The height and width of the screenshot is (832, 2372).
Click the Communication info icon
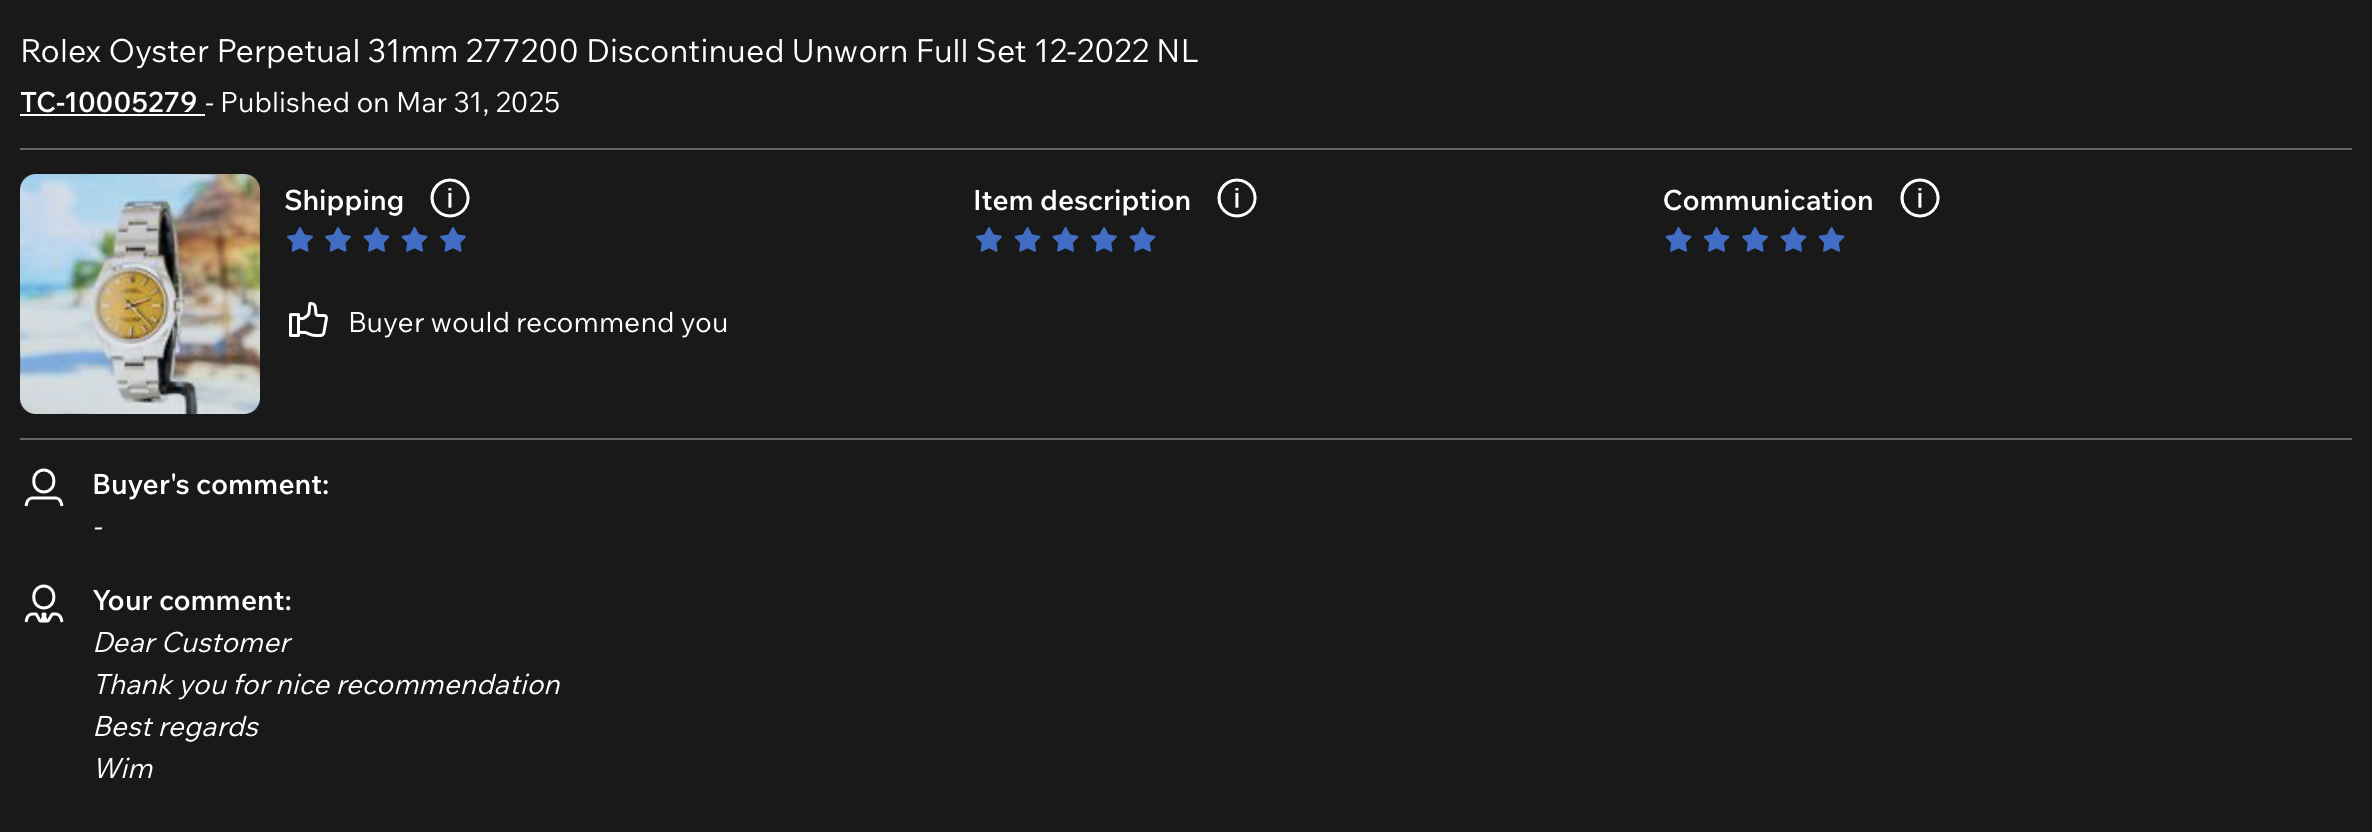click(1920, 198)
